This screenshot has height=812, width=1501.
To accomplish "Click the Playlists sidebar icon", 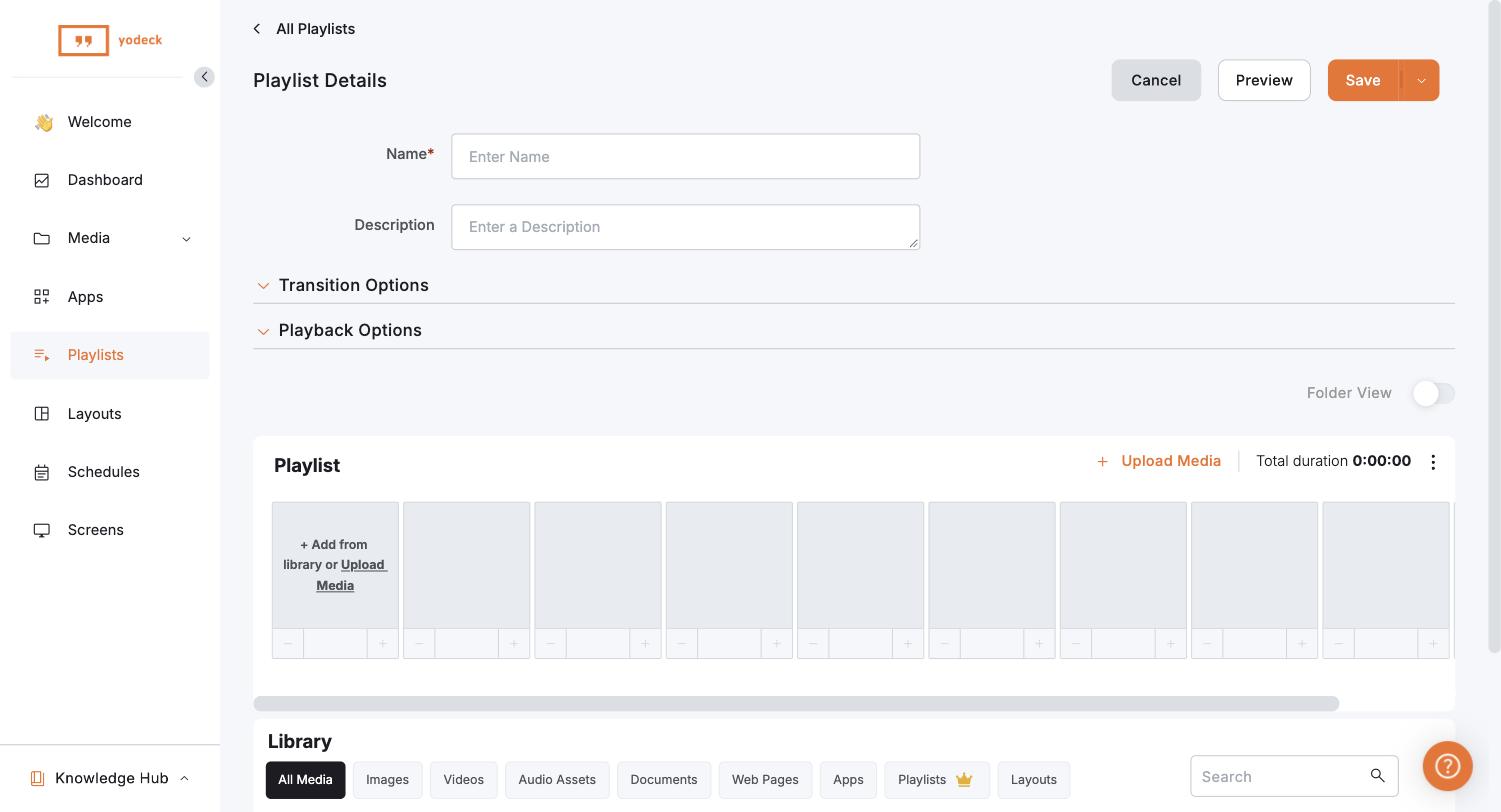I will coord(42,355).
